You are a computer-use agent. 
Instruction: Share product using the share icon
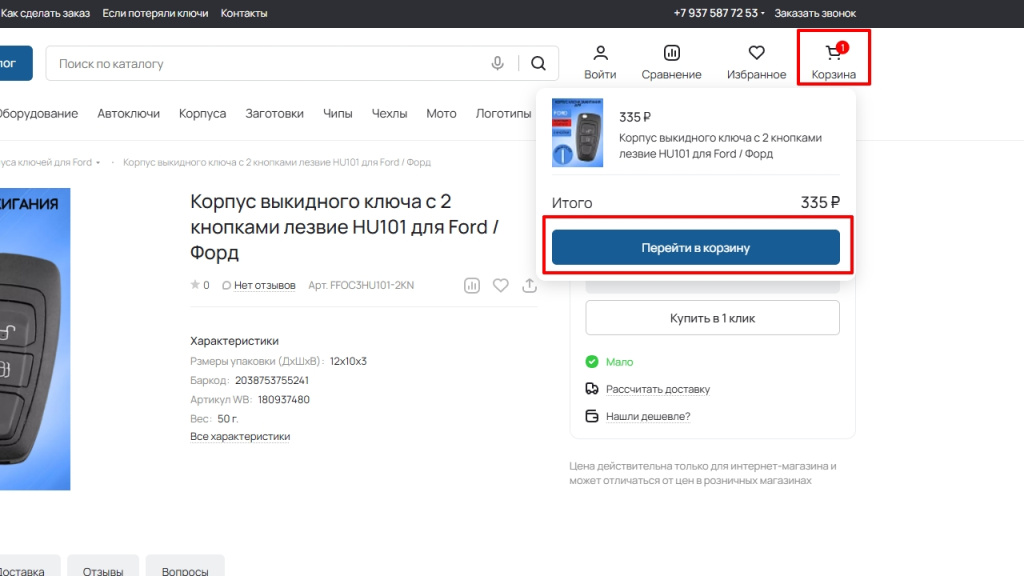529,285
